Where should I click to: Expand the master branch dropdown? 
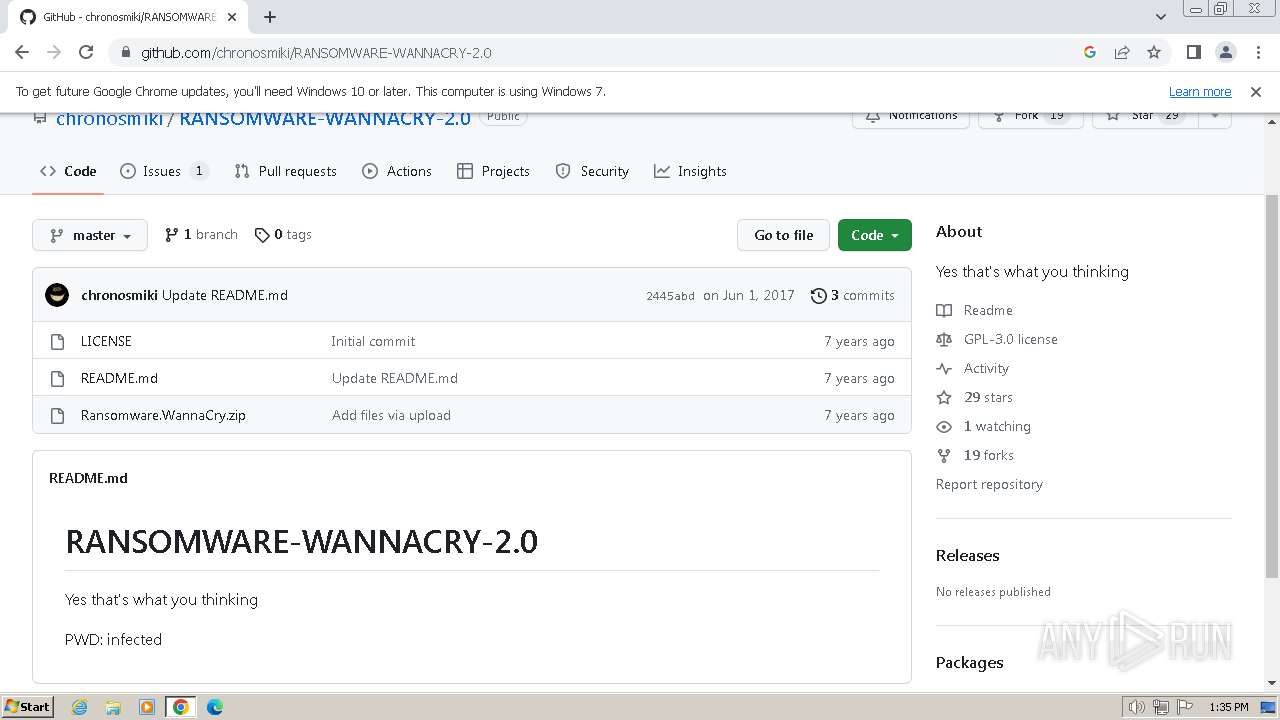tap(90, 235)
